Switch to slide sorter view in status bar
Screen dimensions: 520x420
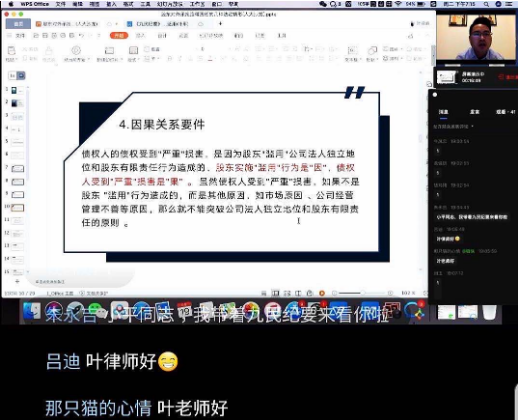287,293
